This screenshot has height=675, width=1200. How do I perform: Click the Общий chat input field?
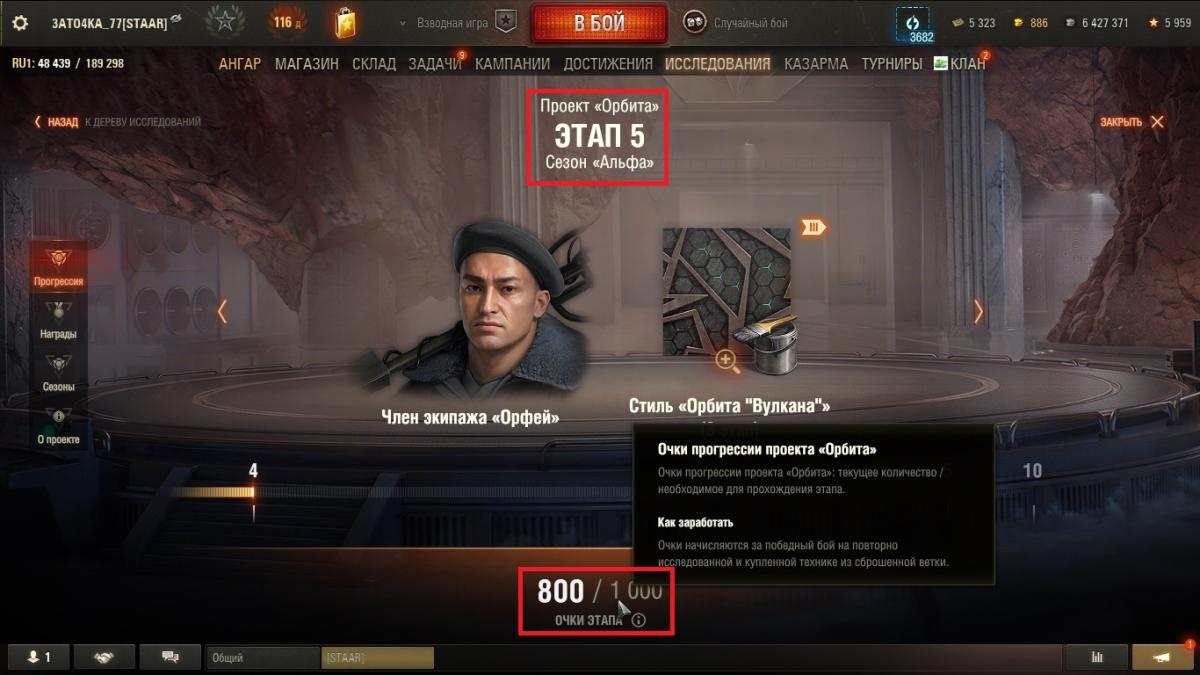[263, 658]
